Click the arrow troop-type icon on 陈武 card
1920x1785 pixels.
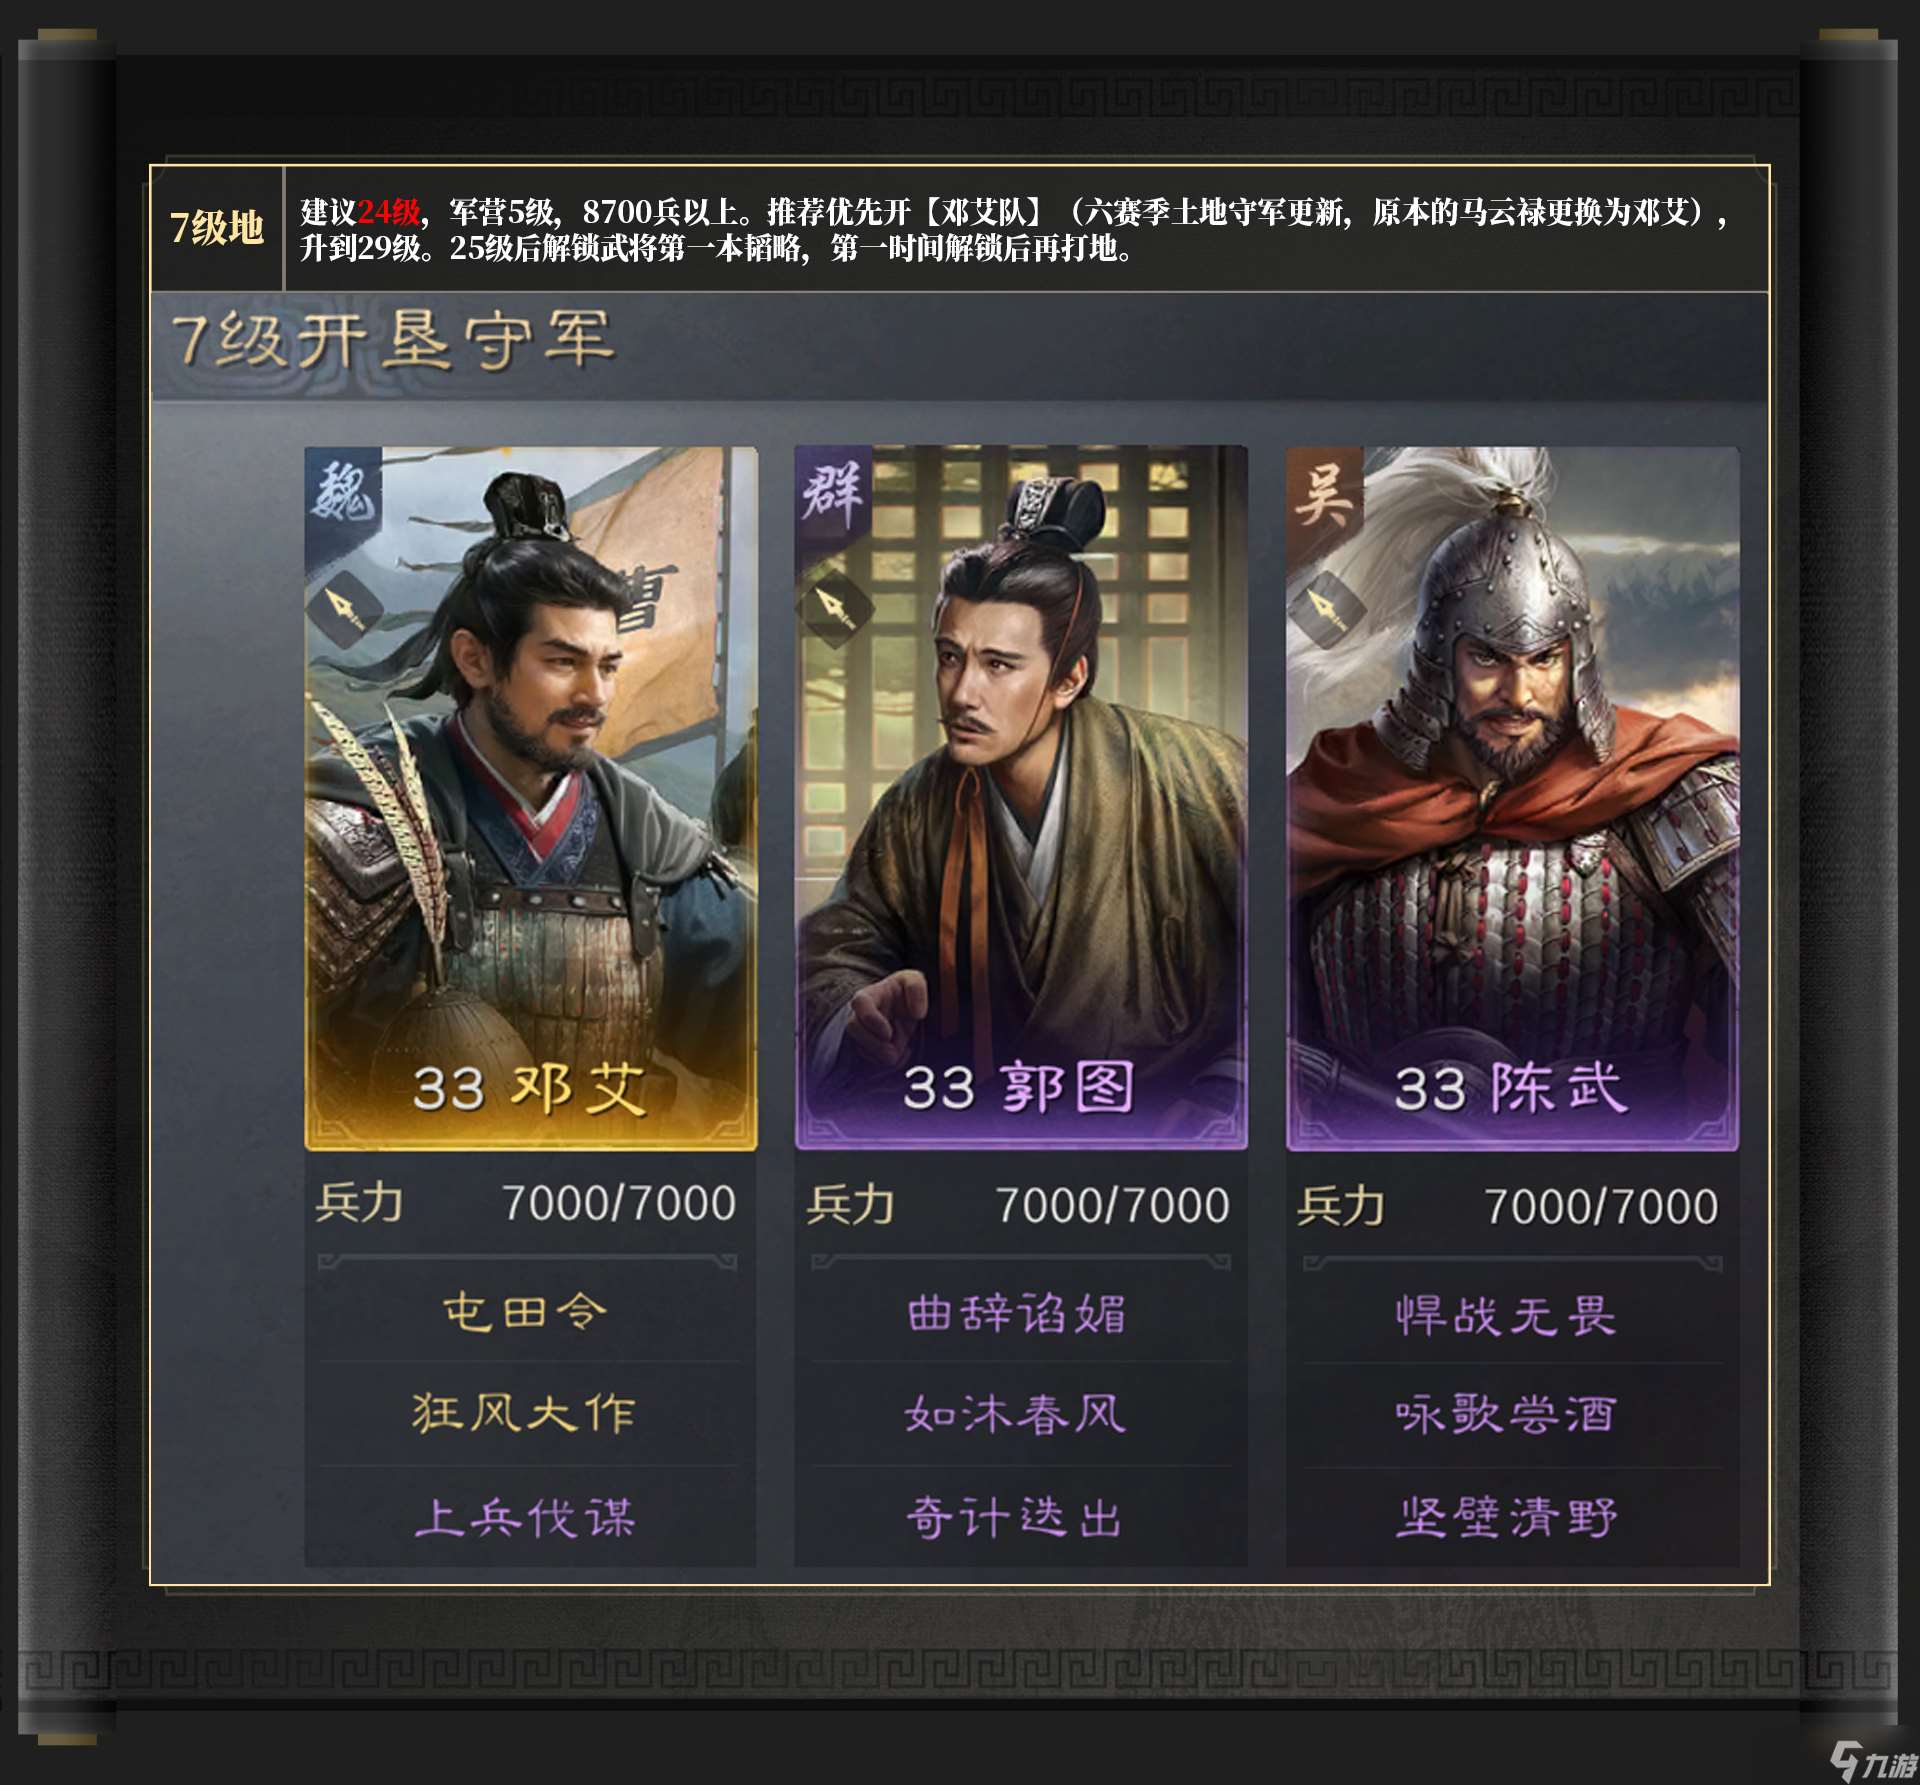[x=1327, y=607]
